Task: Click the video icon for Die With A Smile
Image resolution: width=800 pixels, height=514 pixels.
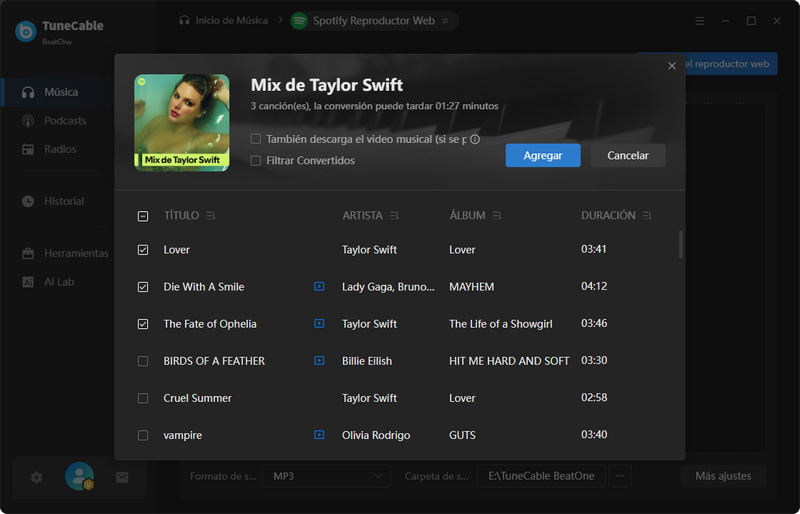Action: pos(319,286)
